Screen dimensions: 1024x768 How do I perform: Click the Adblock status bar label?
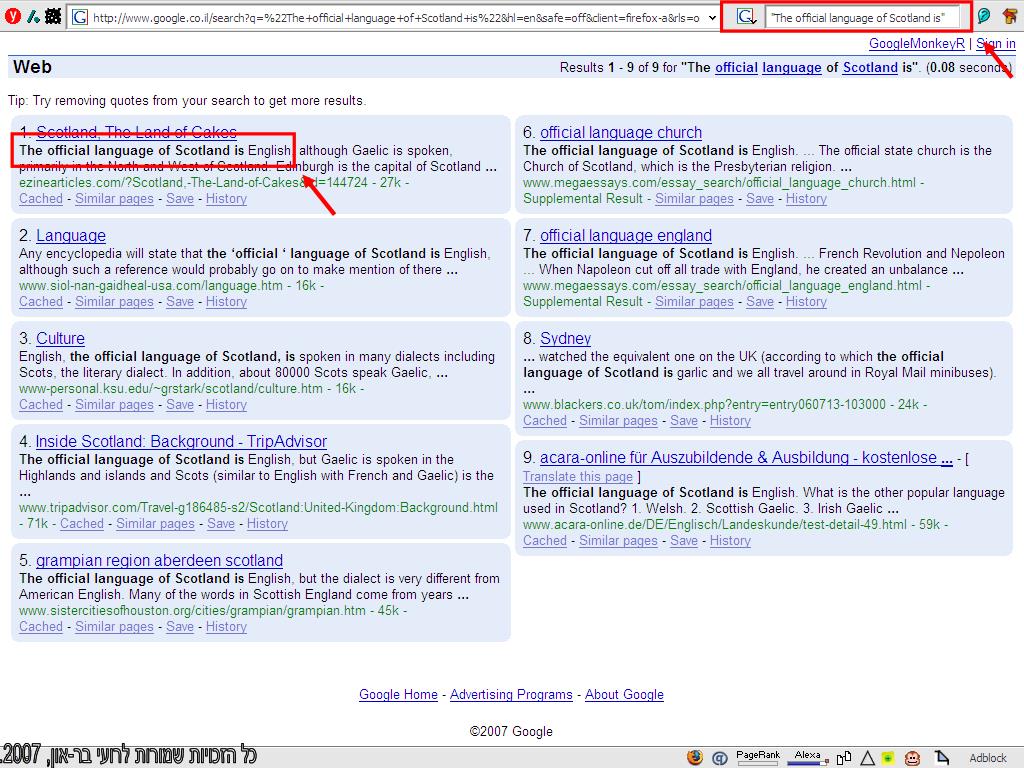(987, 758)
